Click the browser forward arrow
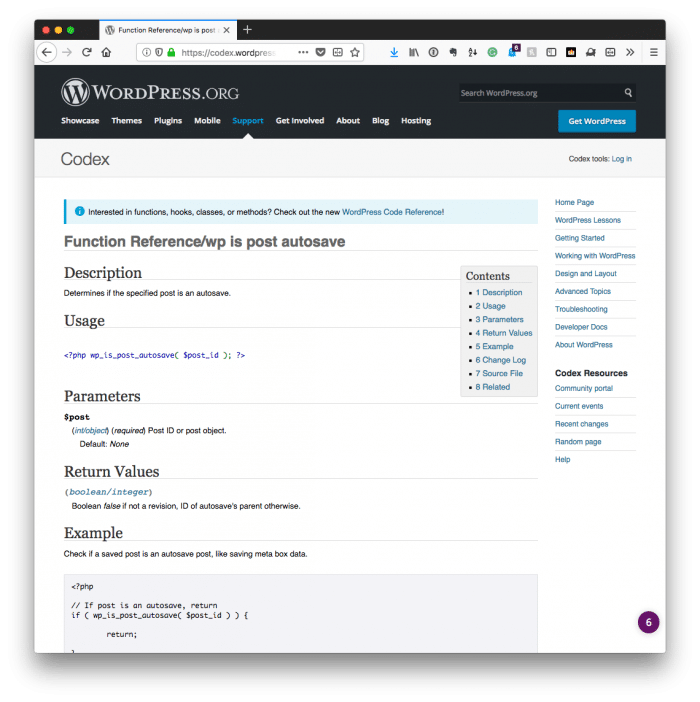Image resolution: width=700 pixels, height=702 pixels. [x=67, y=52]
